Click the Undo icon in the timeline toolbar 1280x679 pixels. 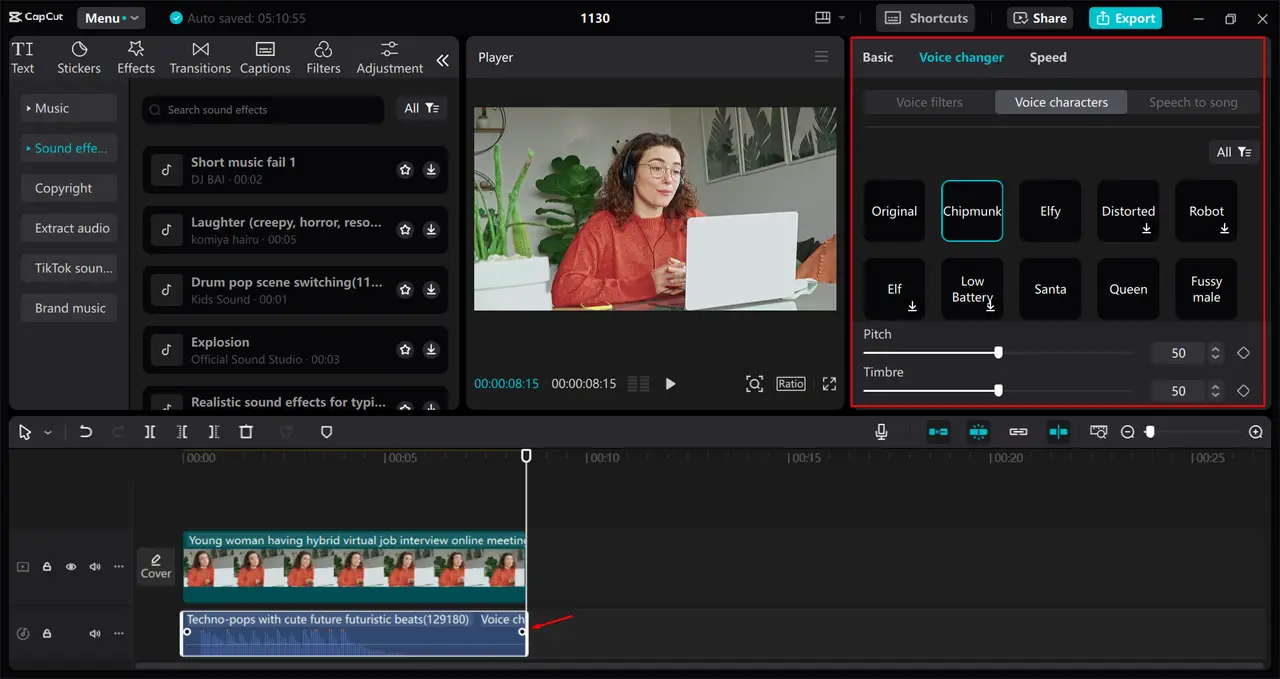[x=85, y=431]
